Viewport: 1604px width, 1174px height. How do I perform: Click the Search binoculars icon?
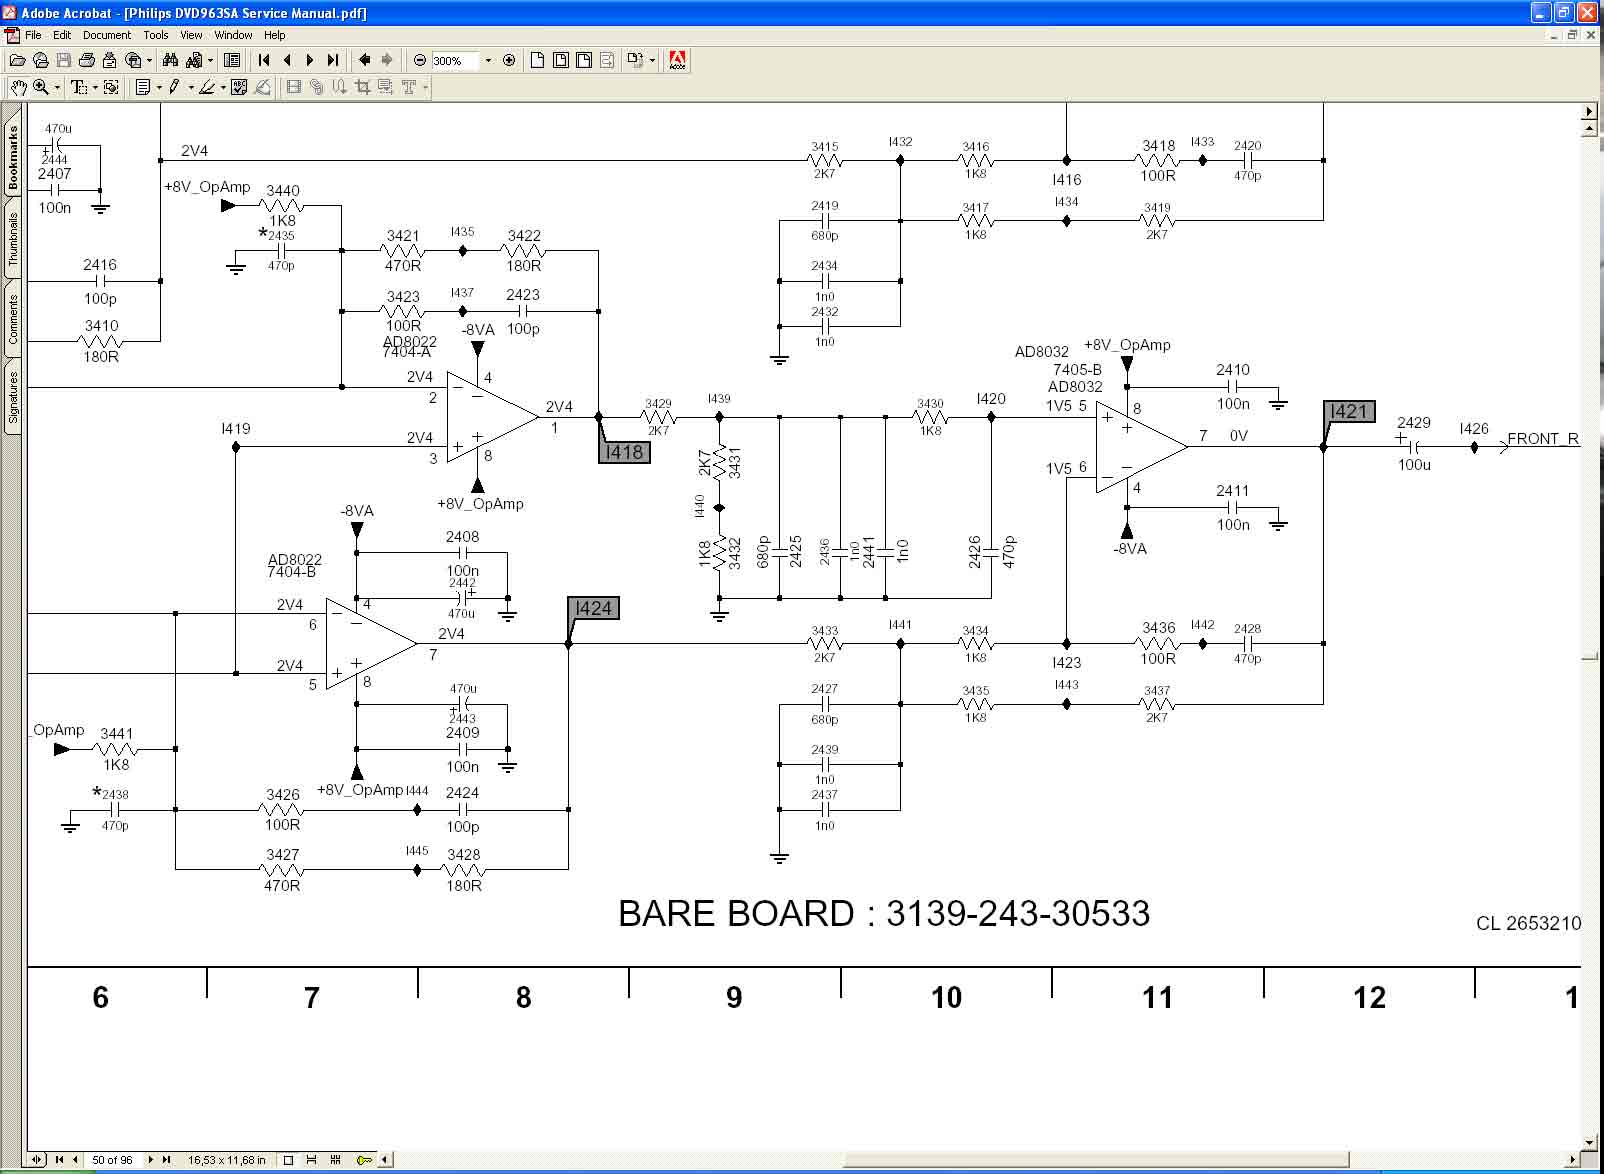point(170,60)
